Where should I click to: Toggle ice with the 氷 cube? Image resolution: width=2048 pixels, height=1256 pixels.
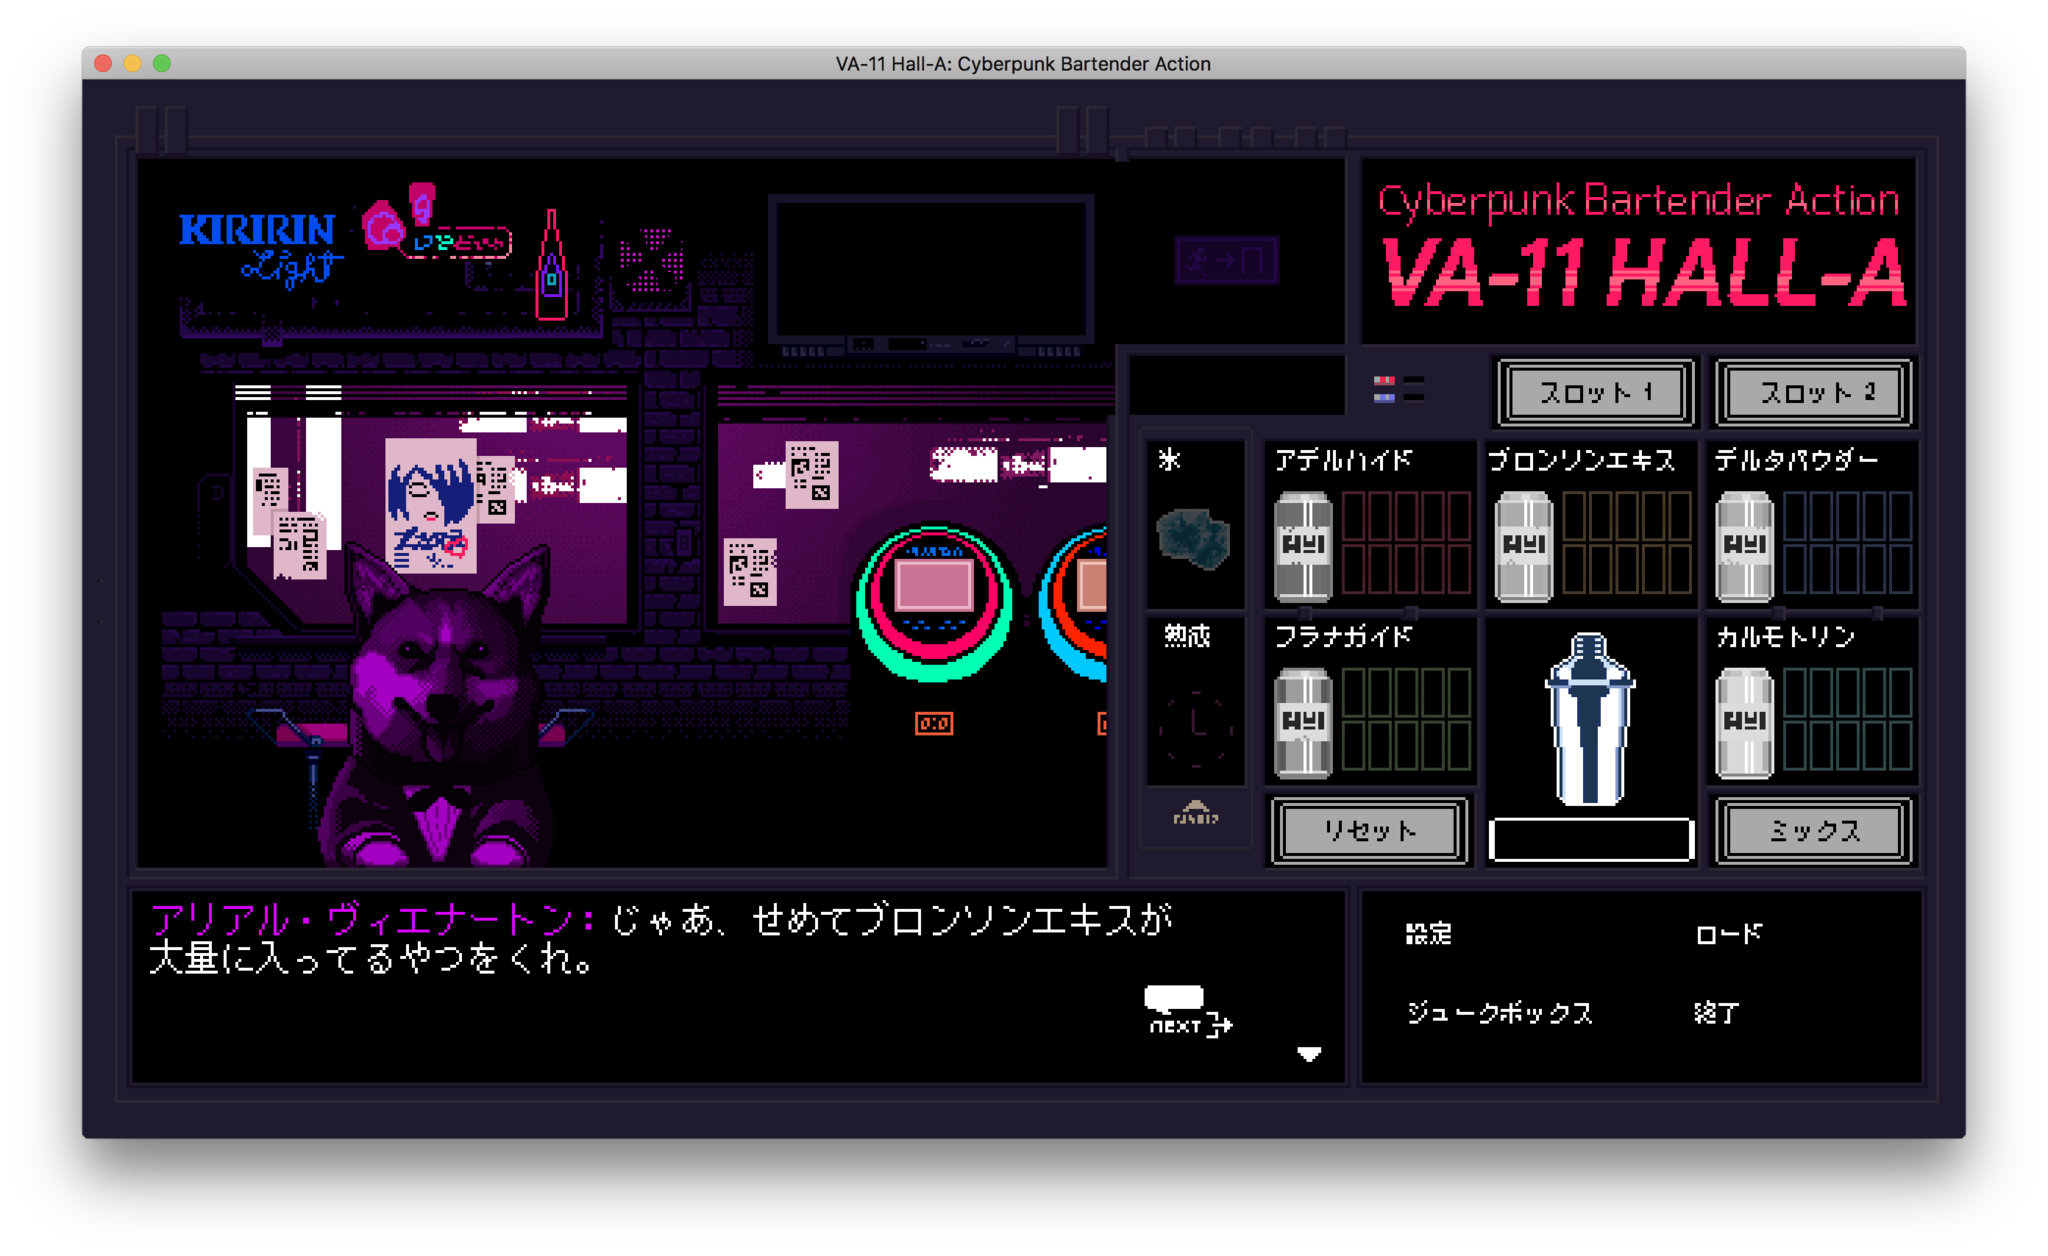[1196, 540]
